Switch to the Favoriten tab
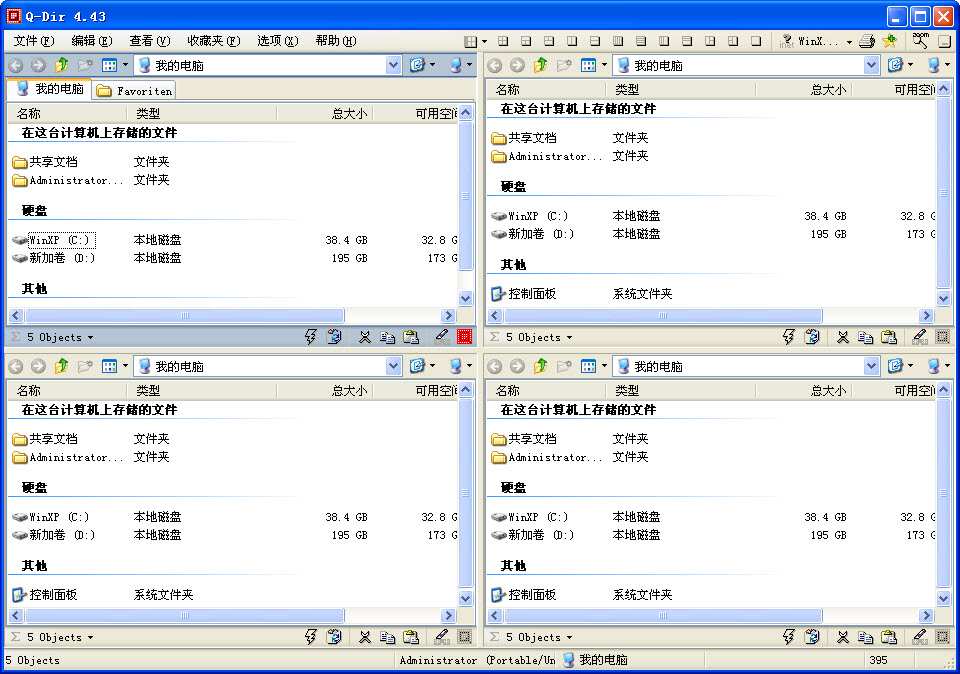 point(134,91)
